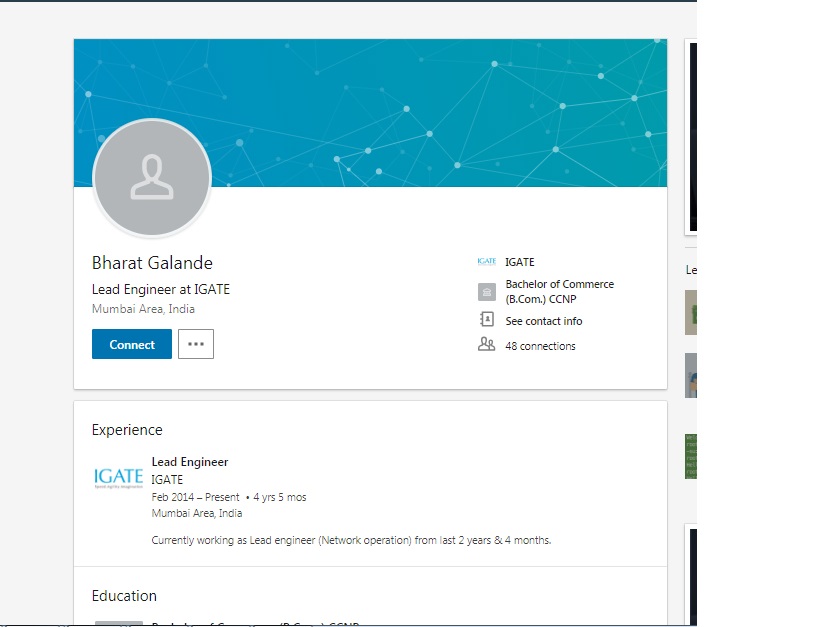Open IGATE company link in profile summary
The width and height of the screenshot is (819, 627).
tap(520, 262)
